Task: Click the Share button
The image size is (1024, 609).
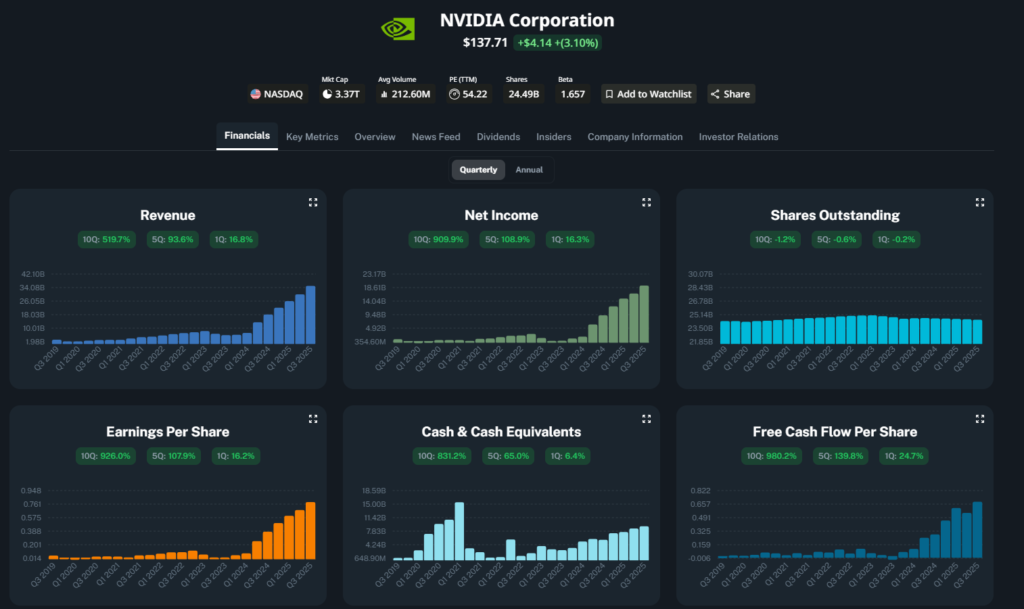Action: pyautogui.click(x=731, y=94)
